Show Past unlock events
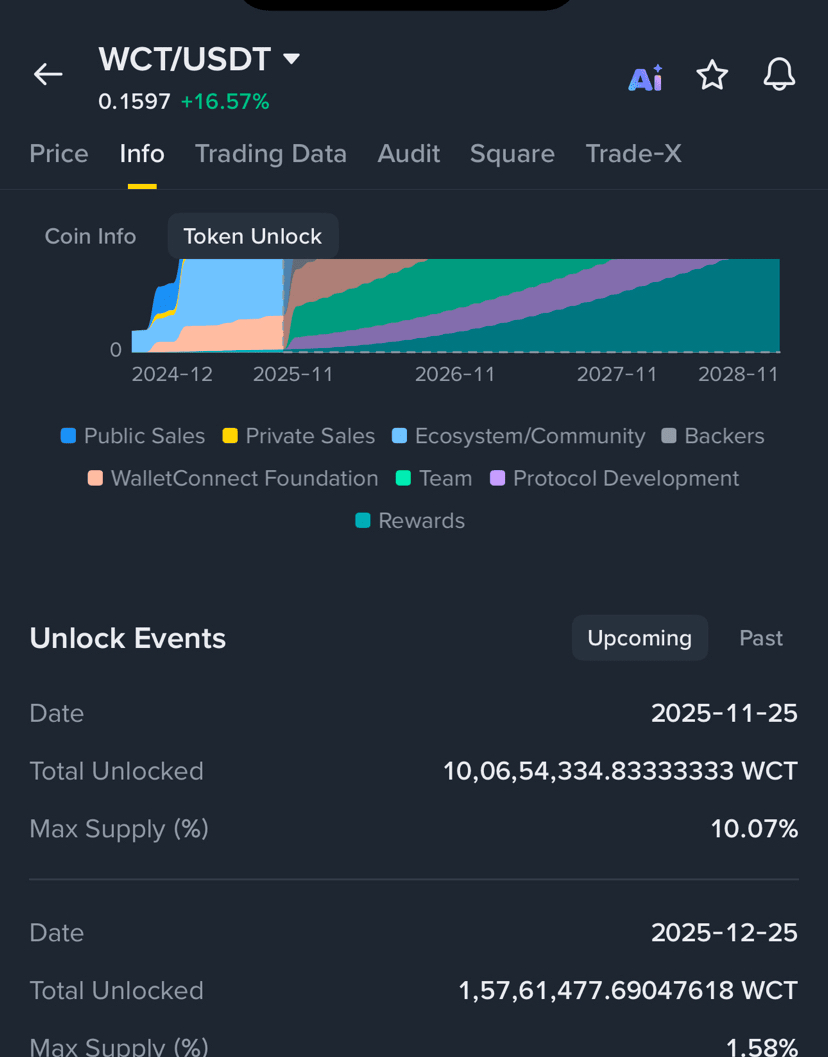 (760, 638)
